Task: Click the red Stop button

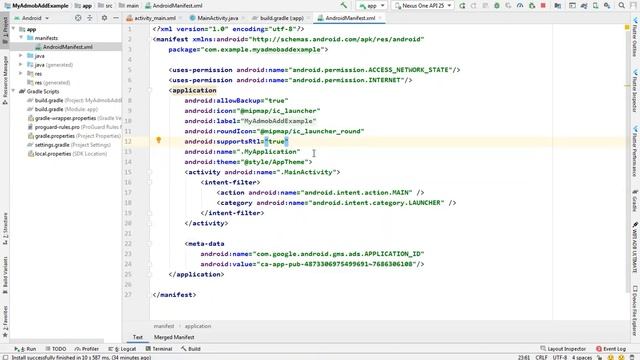Action: 543,6
